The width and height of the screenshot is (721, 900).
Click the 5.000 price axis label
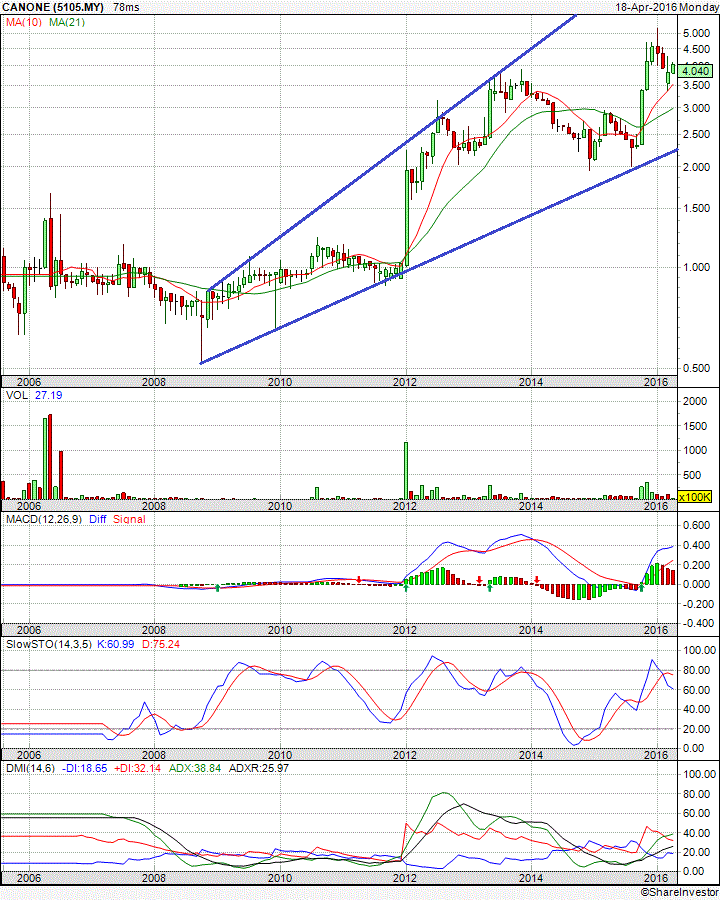pyautogui.click(x=696, y=33)
